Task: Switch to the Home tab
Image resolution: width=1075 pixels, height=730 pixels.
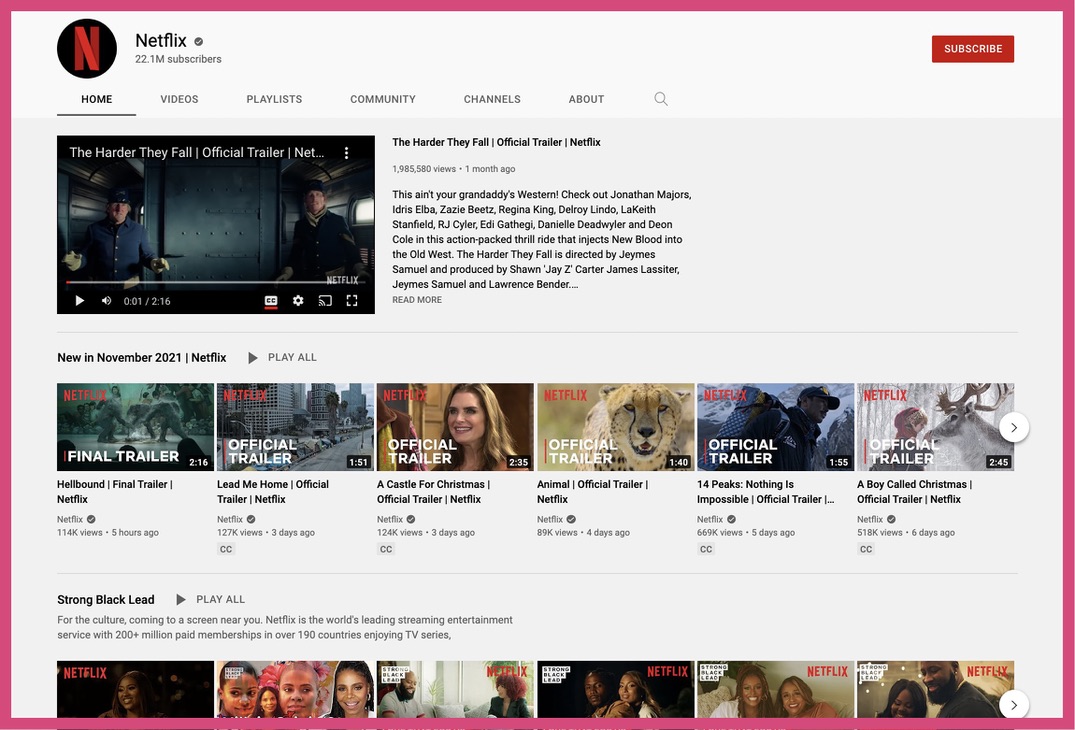Action: 97,99
